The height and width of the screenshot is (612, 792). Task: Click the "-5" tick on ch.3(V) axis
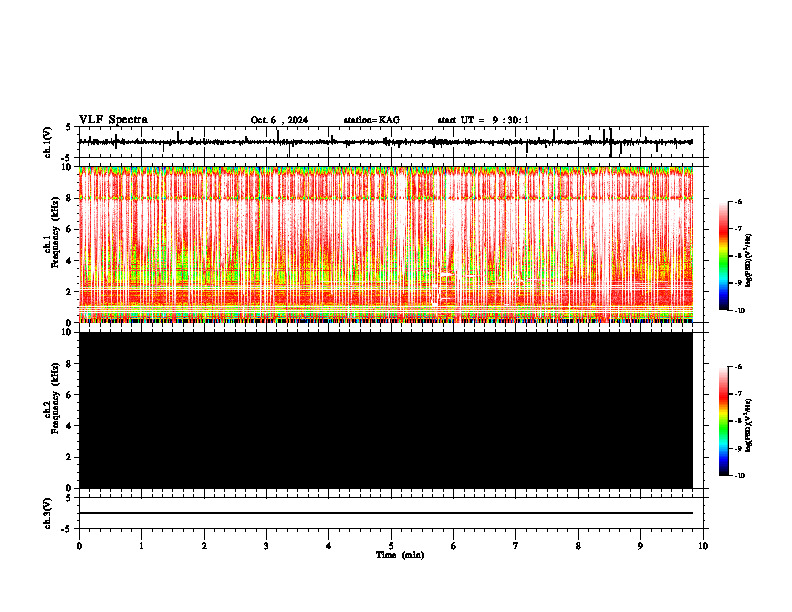(x=67, y=529)
